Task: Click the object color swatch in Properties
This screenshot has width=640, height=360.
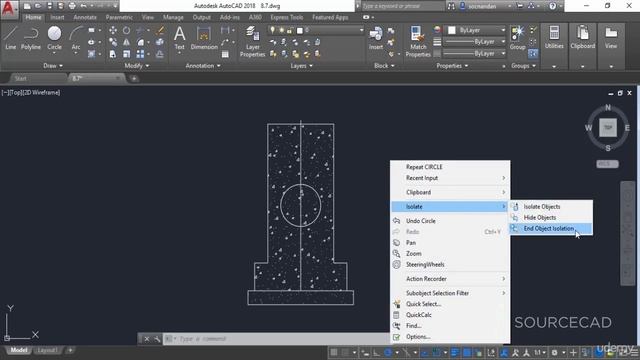Action: point(452,30)
